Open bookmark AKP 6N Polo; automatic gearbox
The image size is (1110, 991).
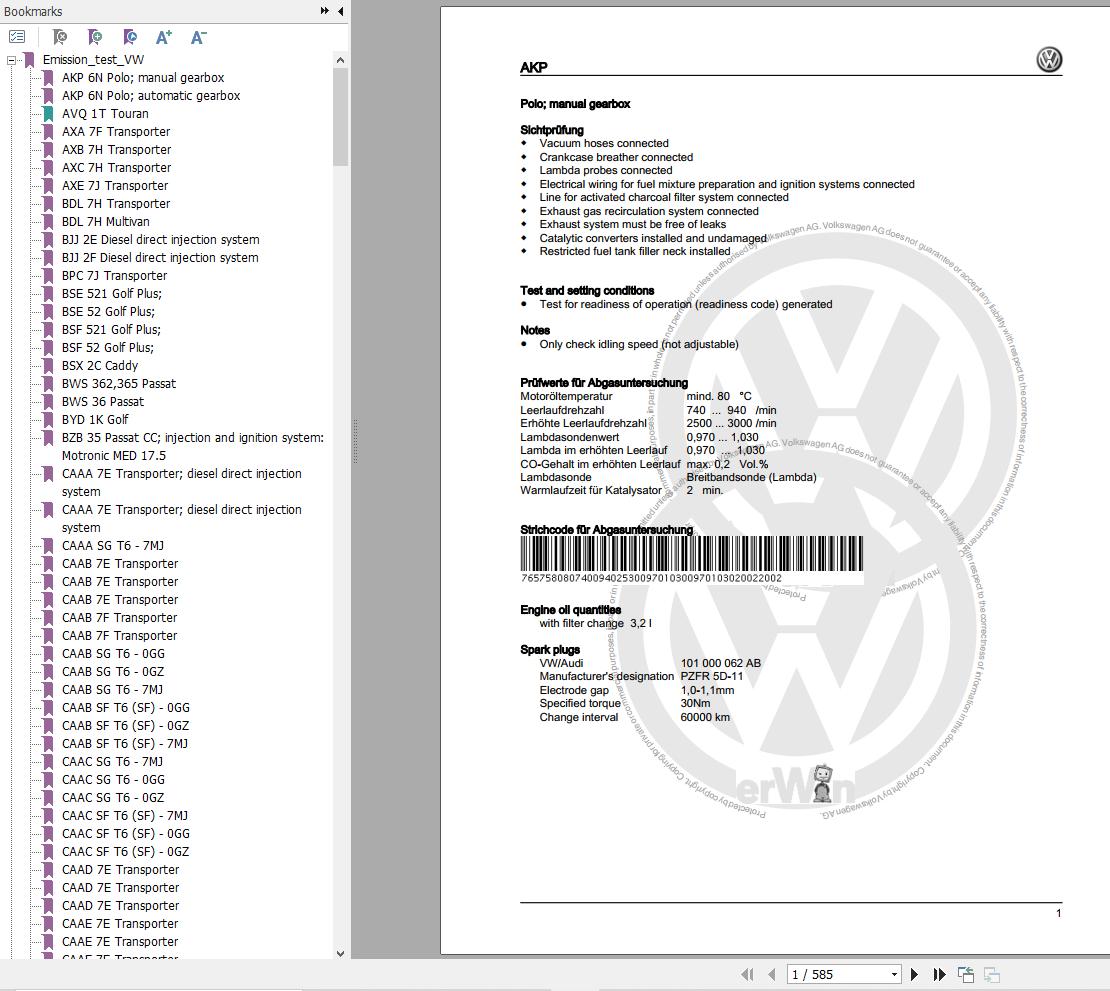click(x=151, y=96)
